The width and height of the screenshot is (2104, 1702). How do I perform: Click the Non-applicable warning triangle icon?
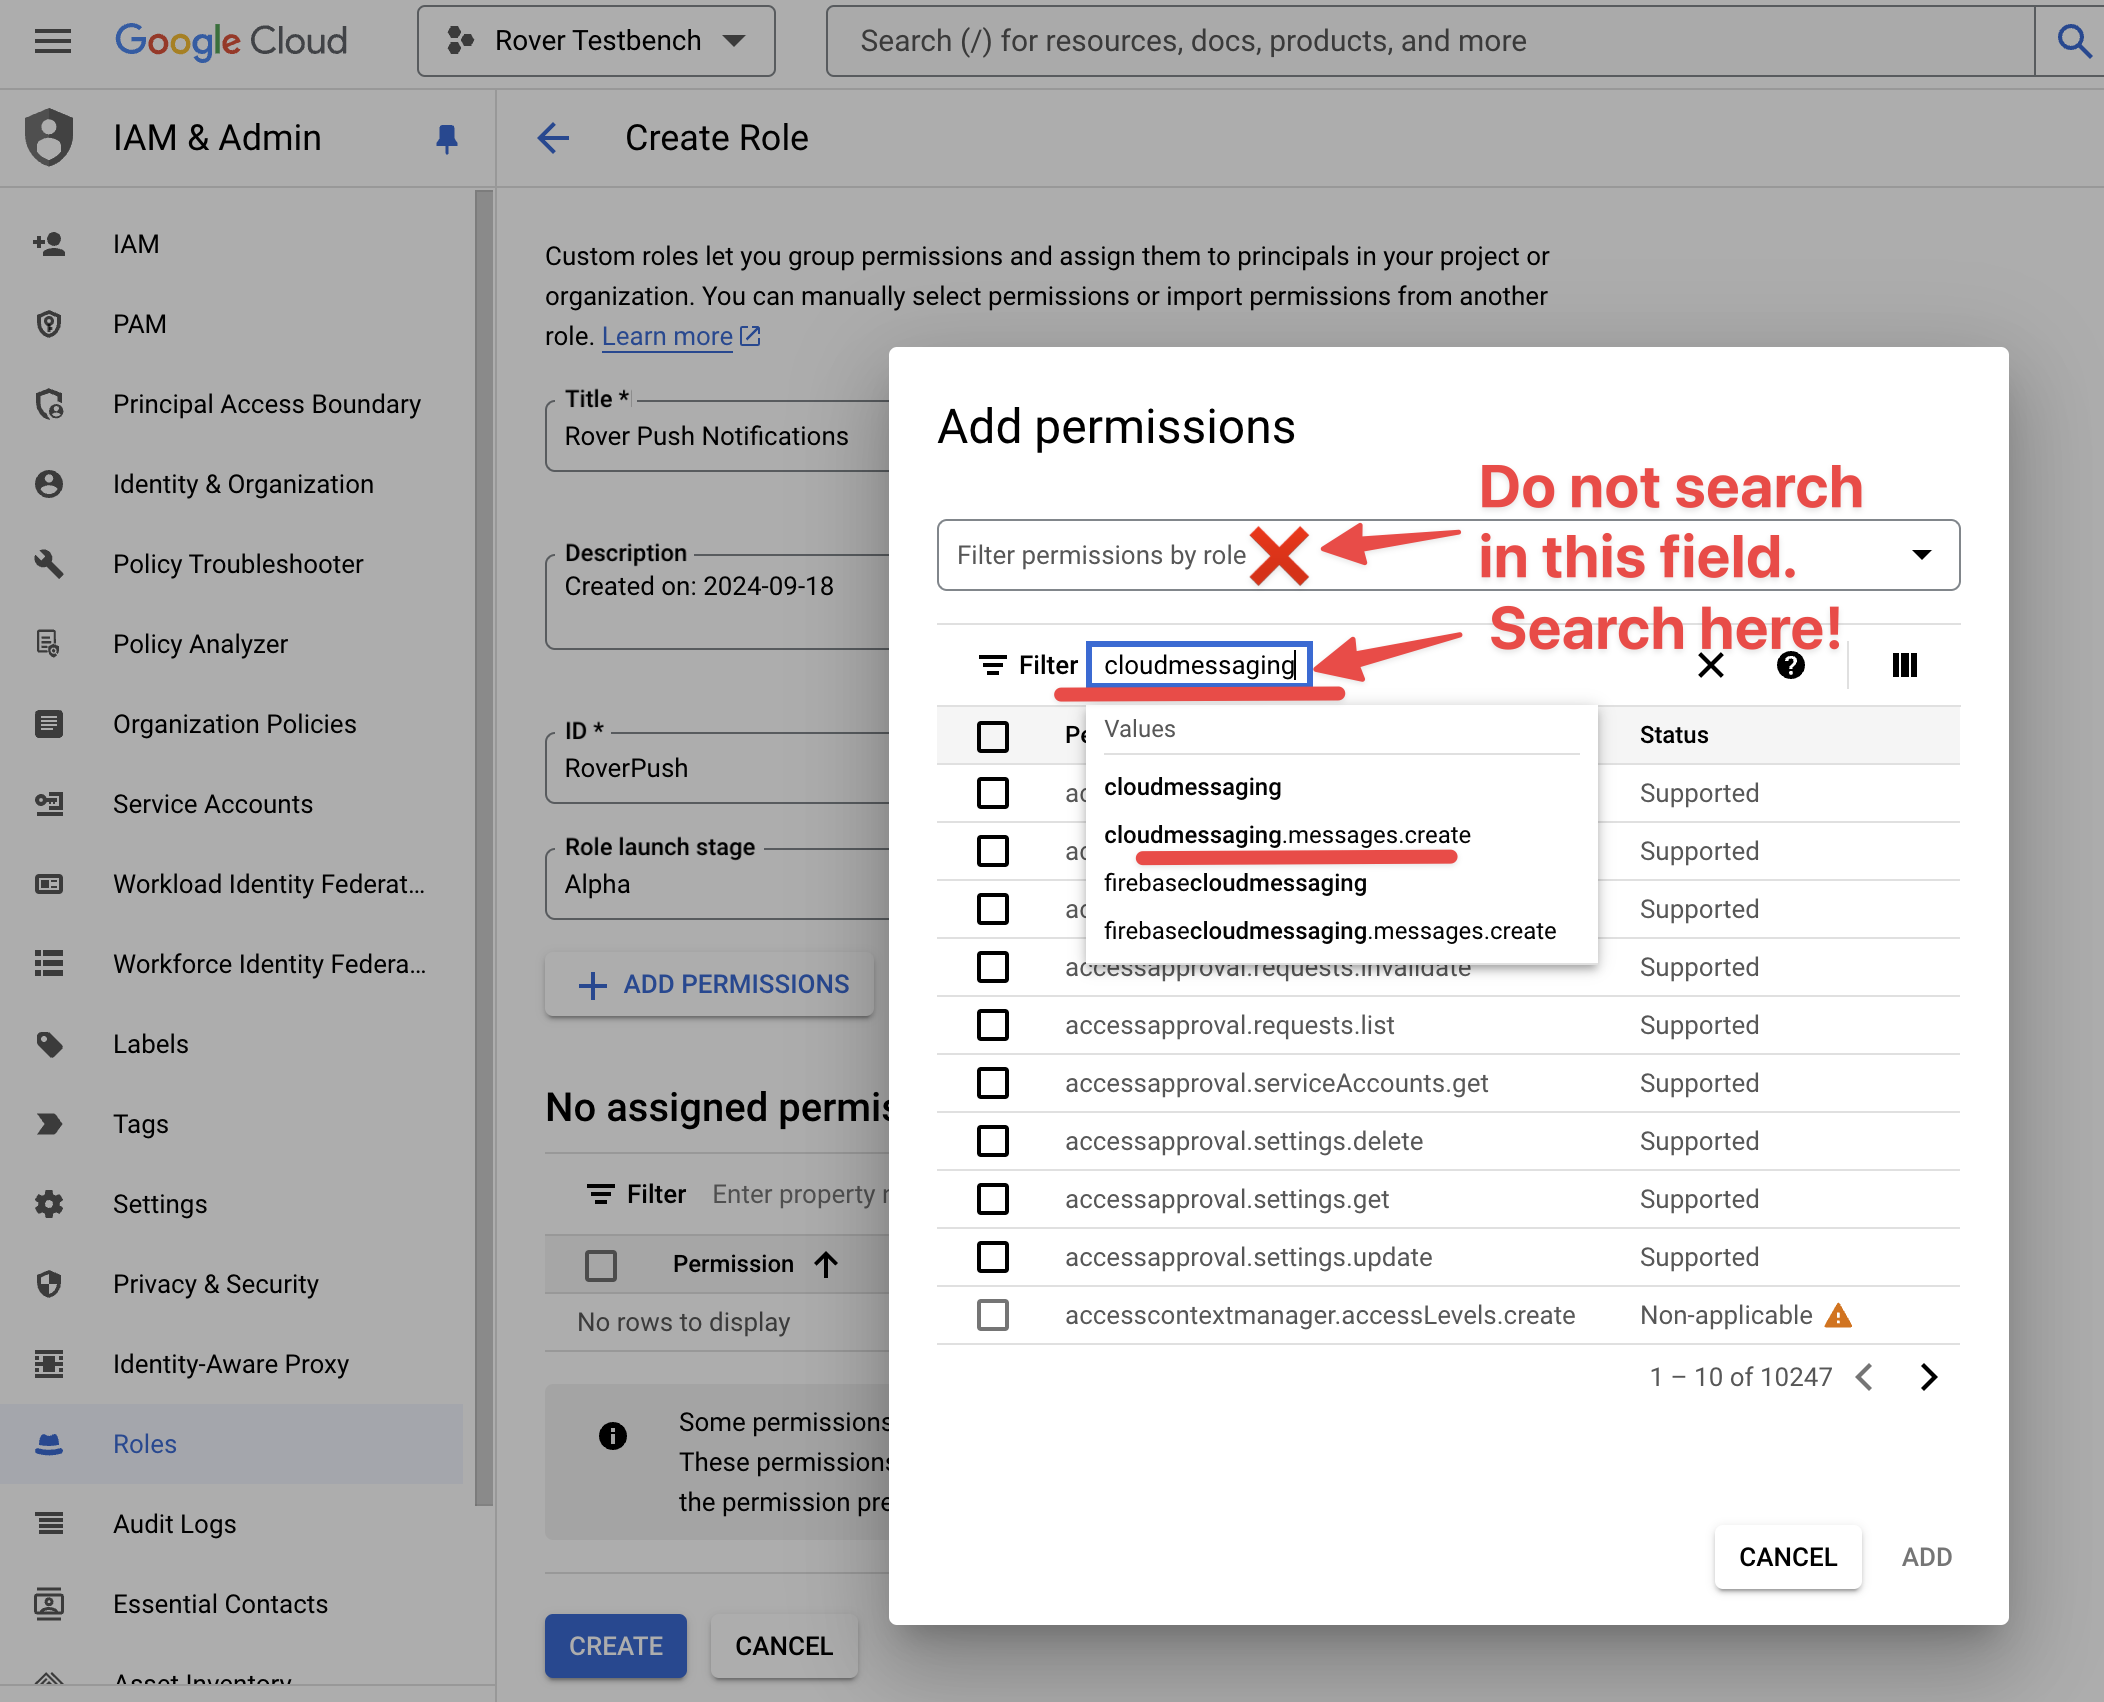[x=1838, y=1315]
